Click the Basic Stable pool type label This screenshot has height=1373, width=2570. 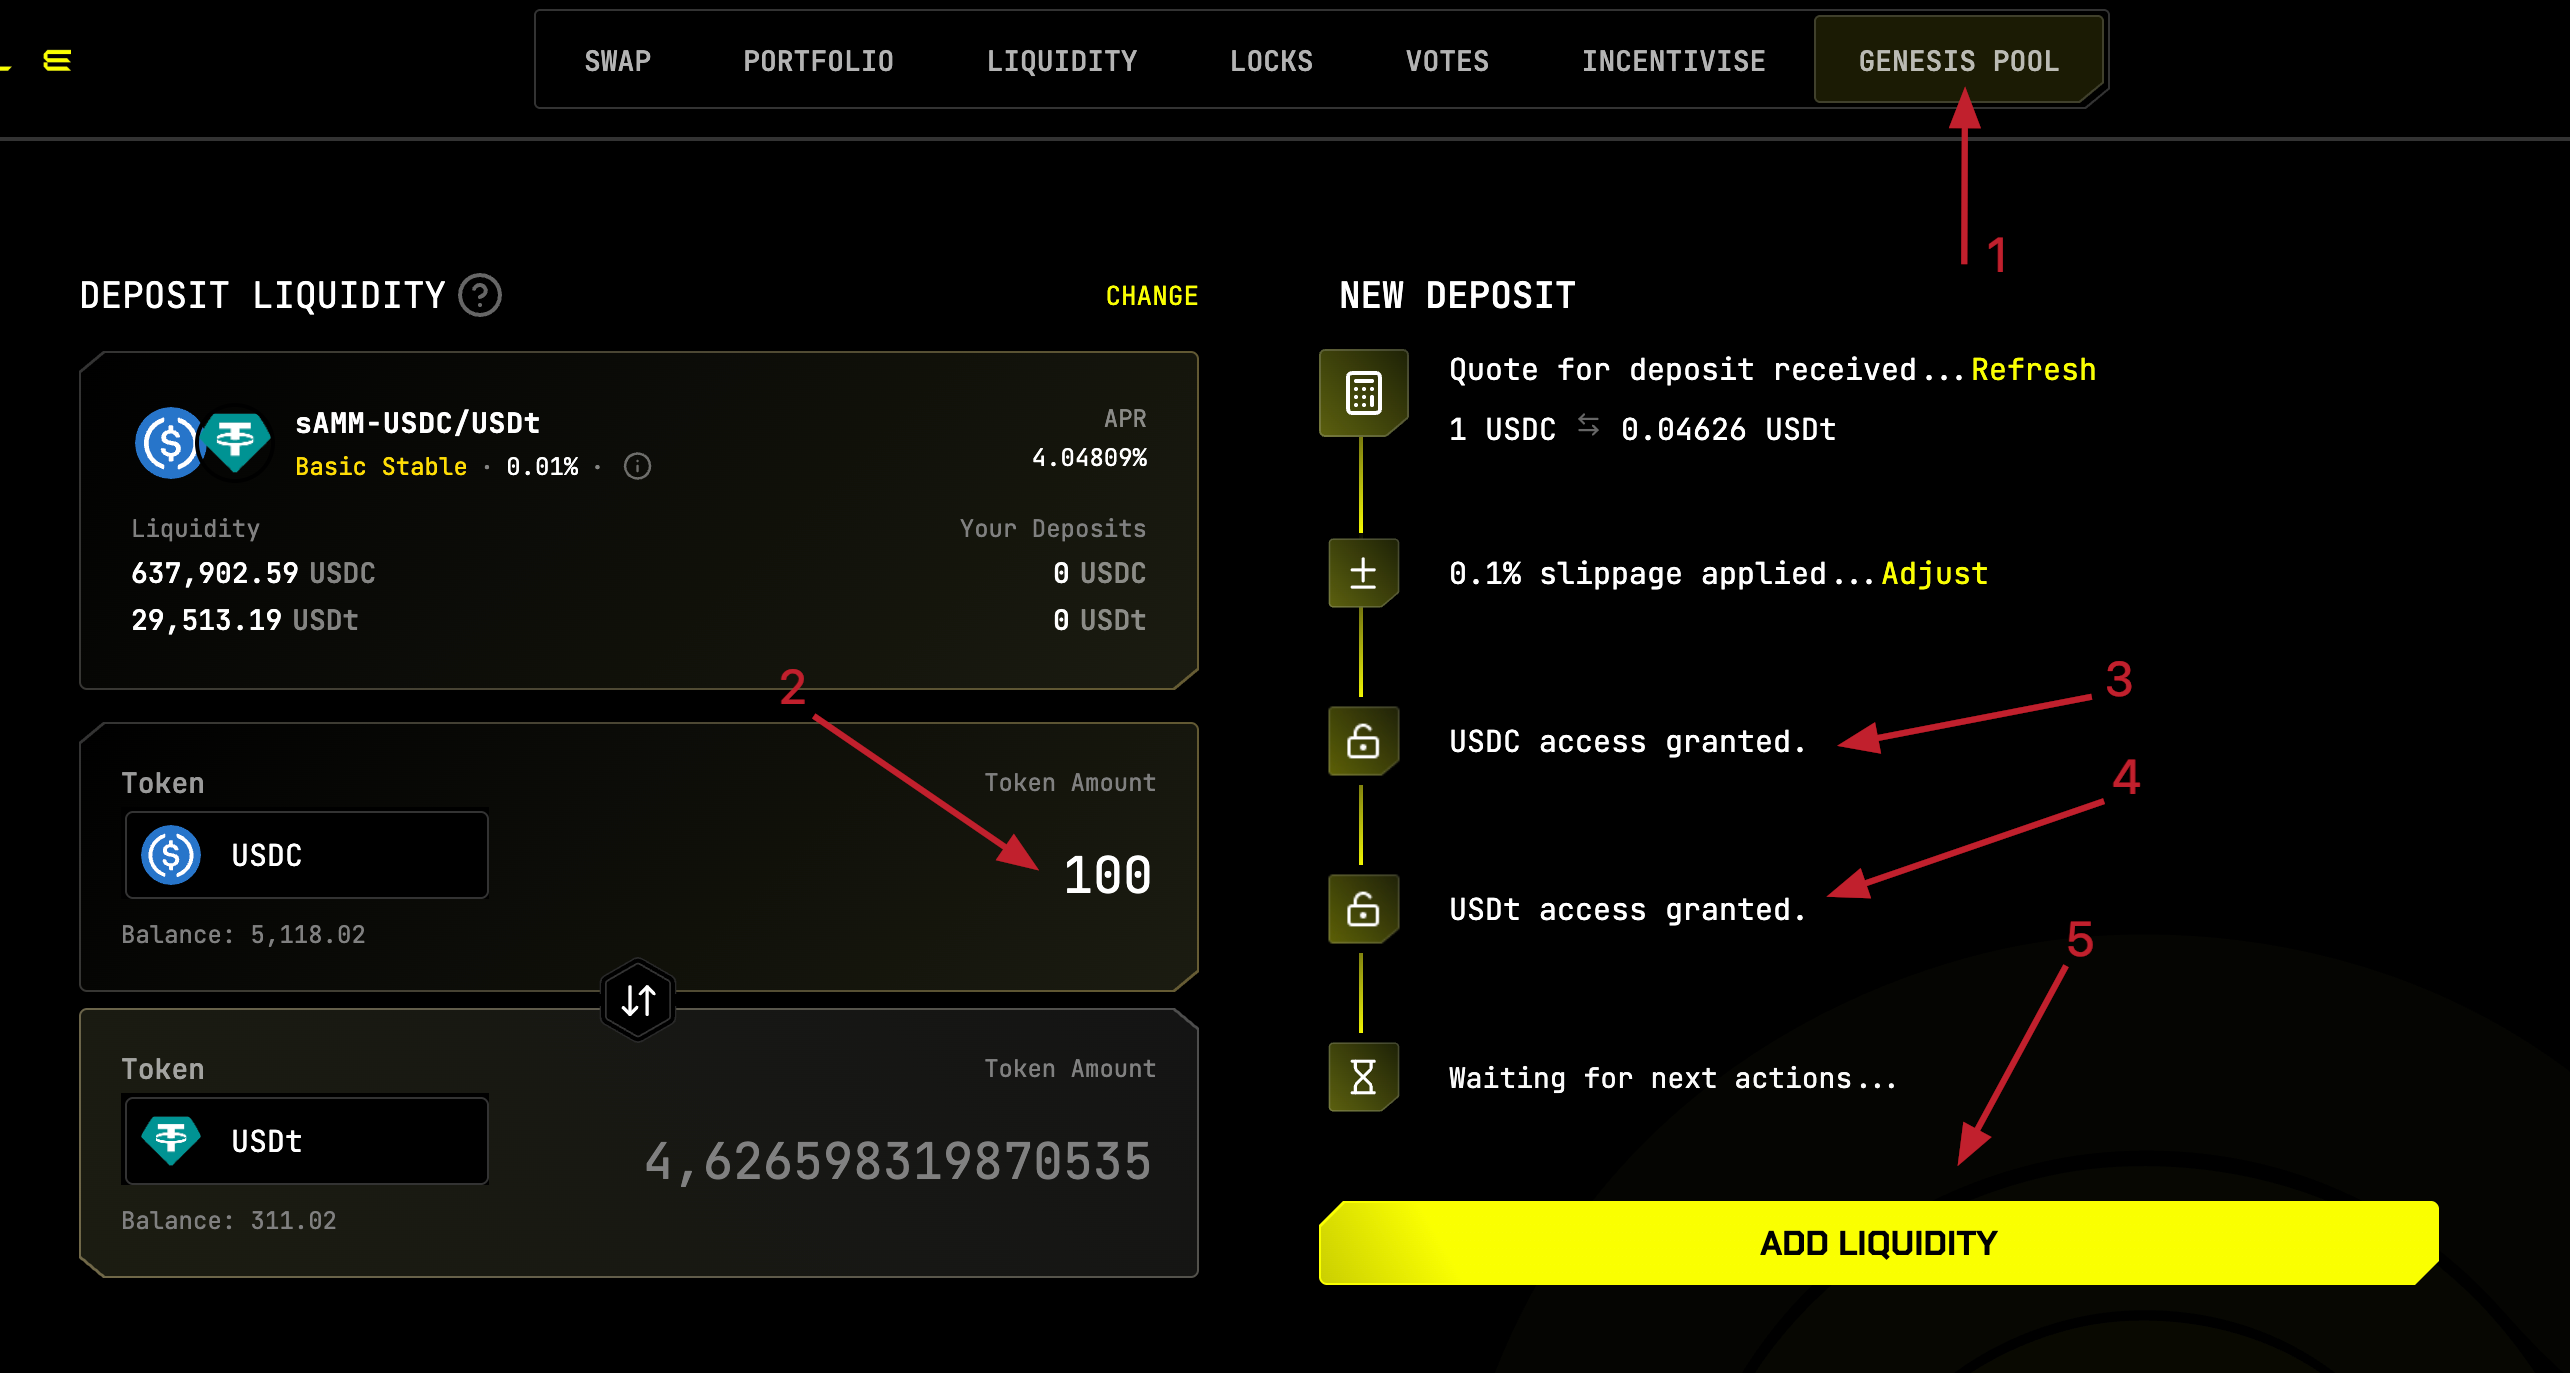tap(381, 467)
